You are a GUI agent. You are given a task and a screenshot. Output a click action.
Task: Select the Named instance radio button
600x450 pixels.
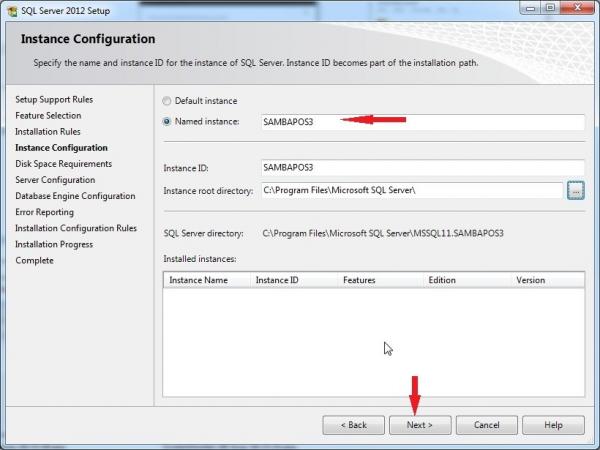pyautogui.click(x=167, y=121)
